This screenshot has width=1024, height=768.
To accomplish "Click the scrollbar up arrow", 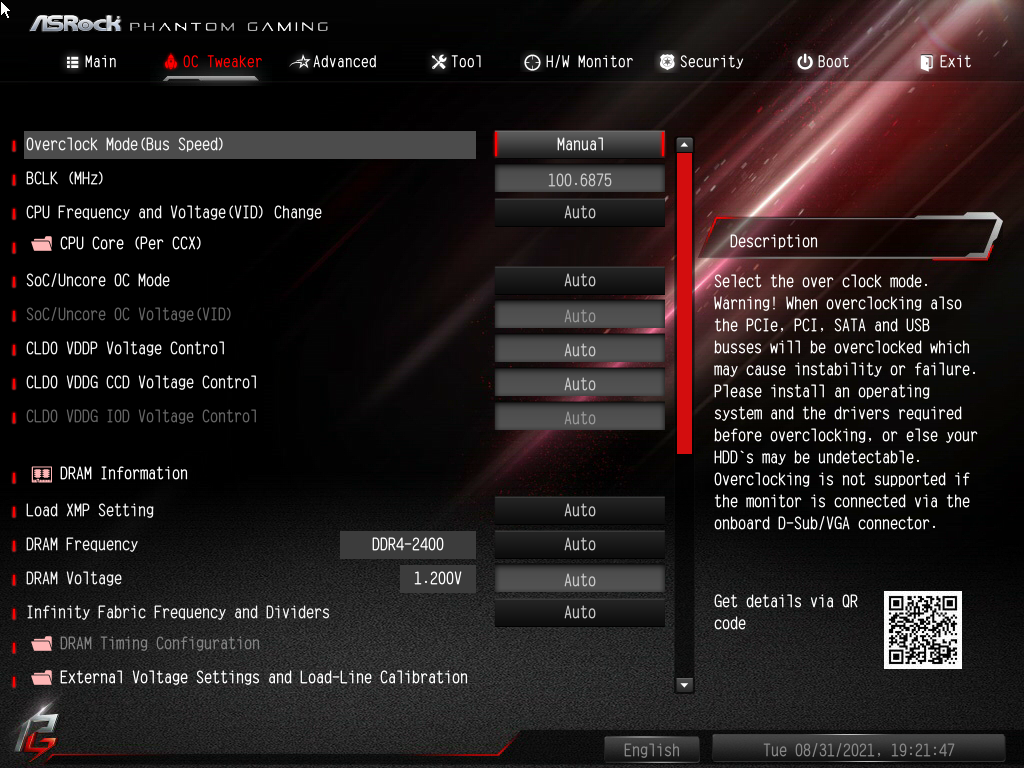I will [x=684, y=144].
